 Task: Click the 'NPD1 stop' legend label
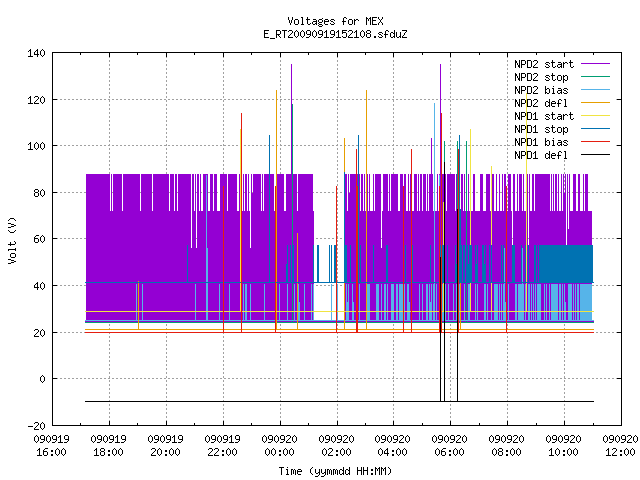pos(541,129)
